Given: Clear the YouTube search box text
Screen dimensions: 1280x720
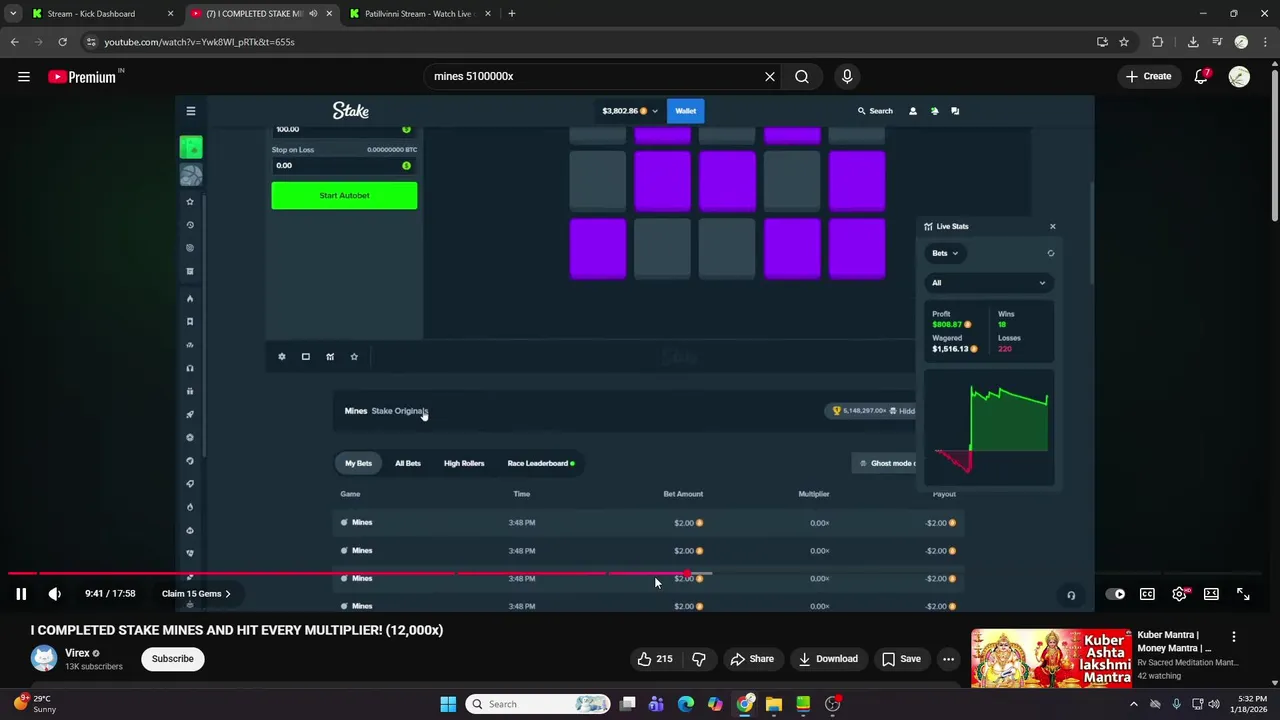Looking at the screenshot, I should pos(770,76).
